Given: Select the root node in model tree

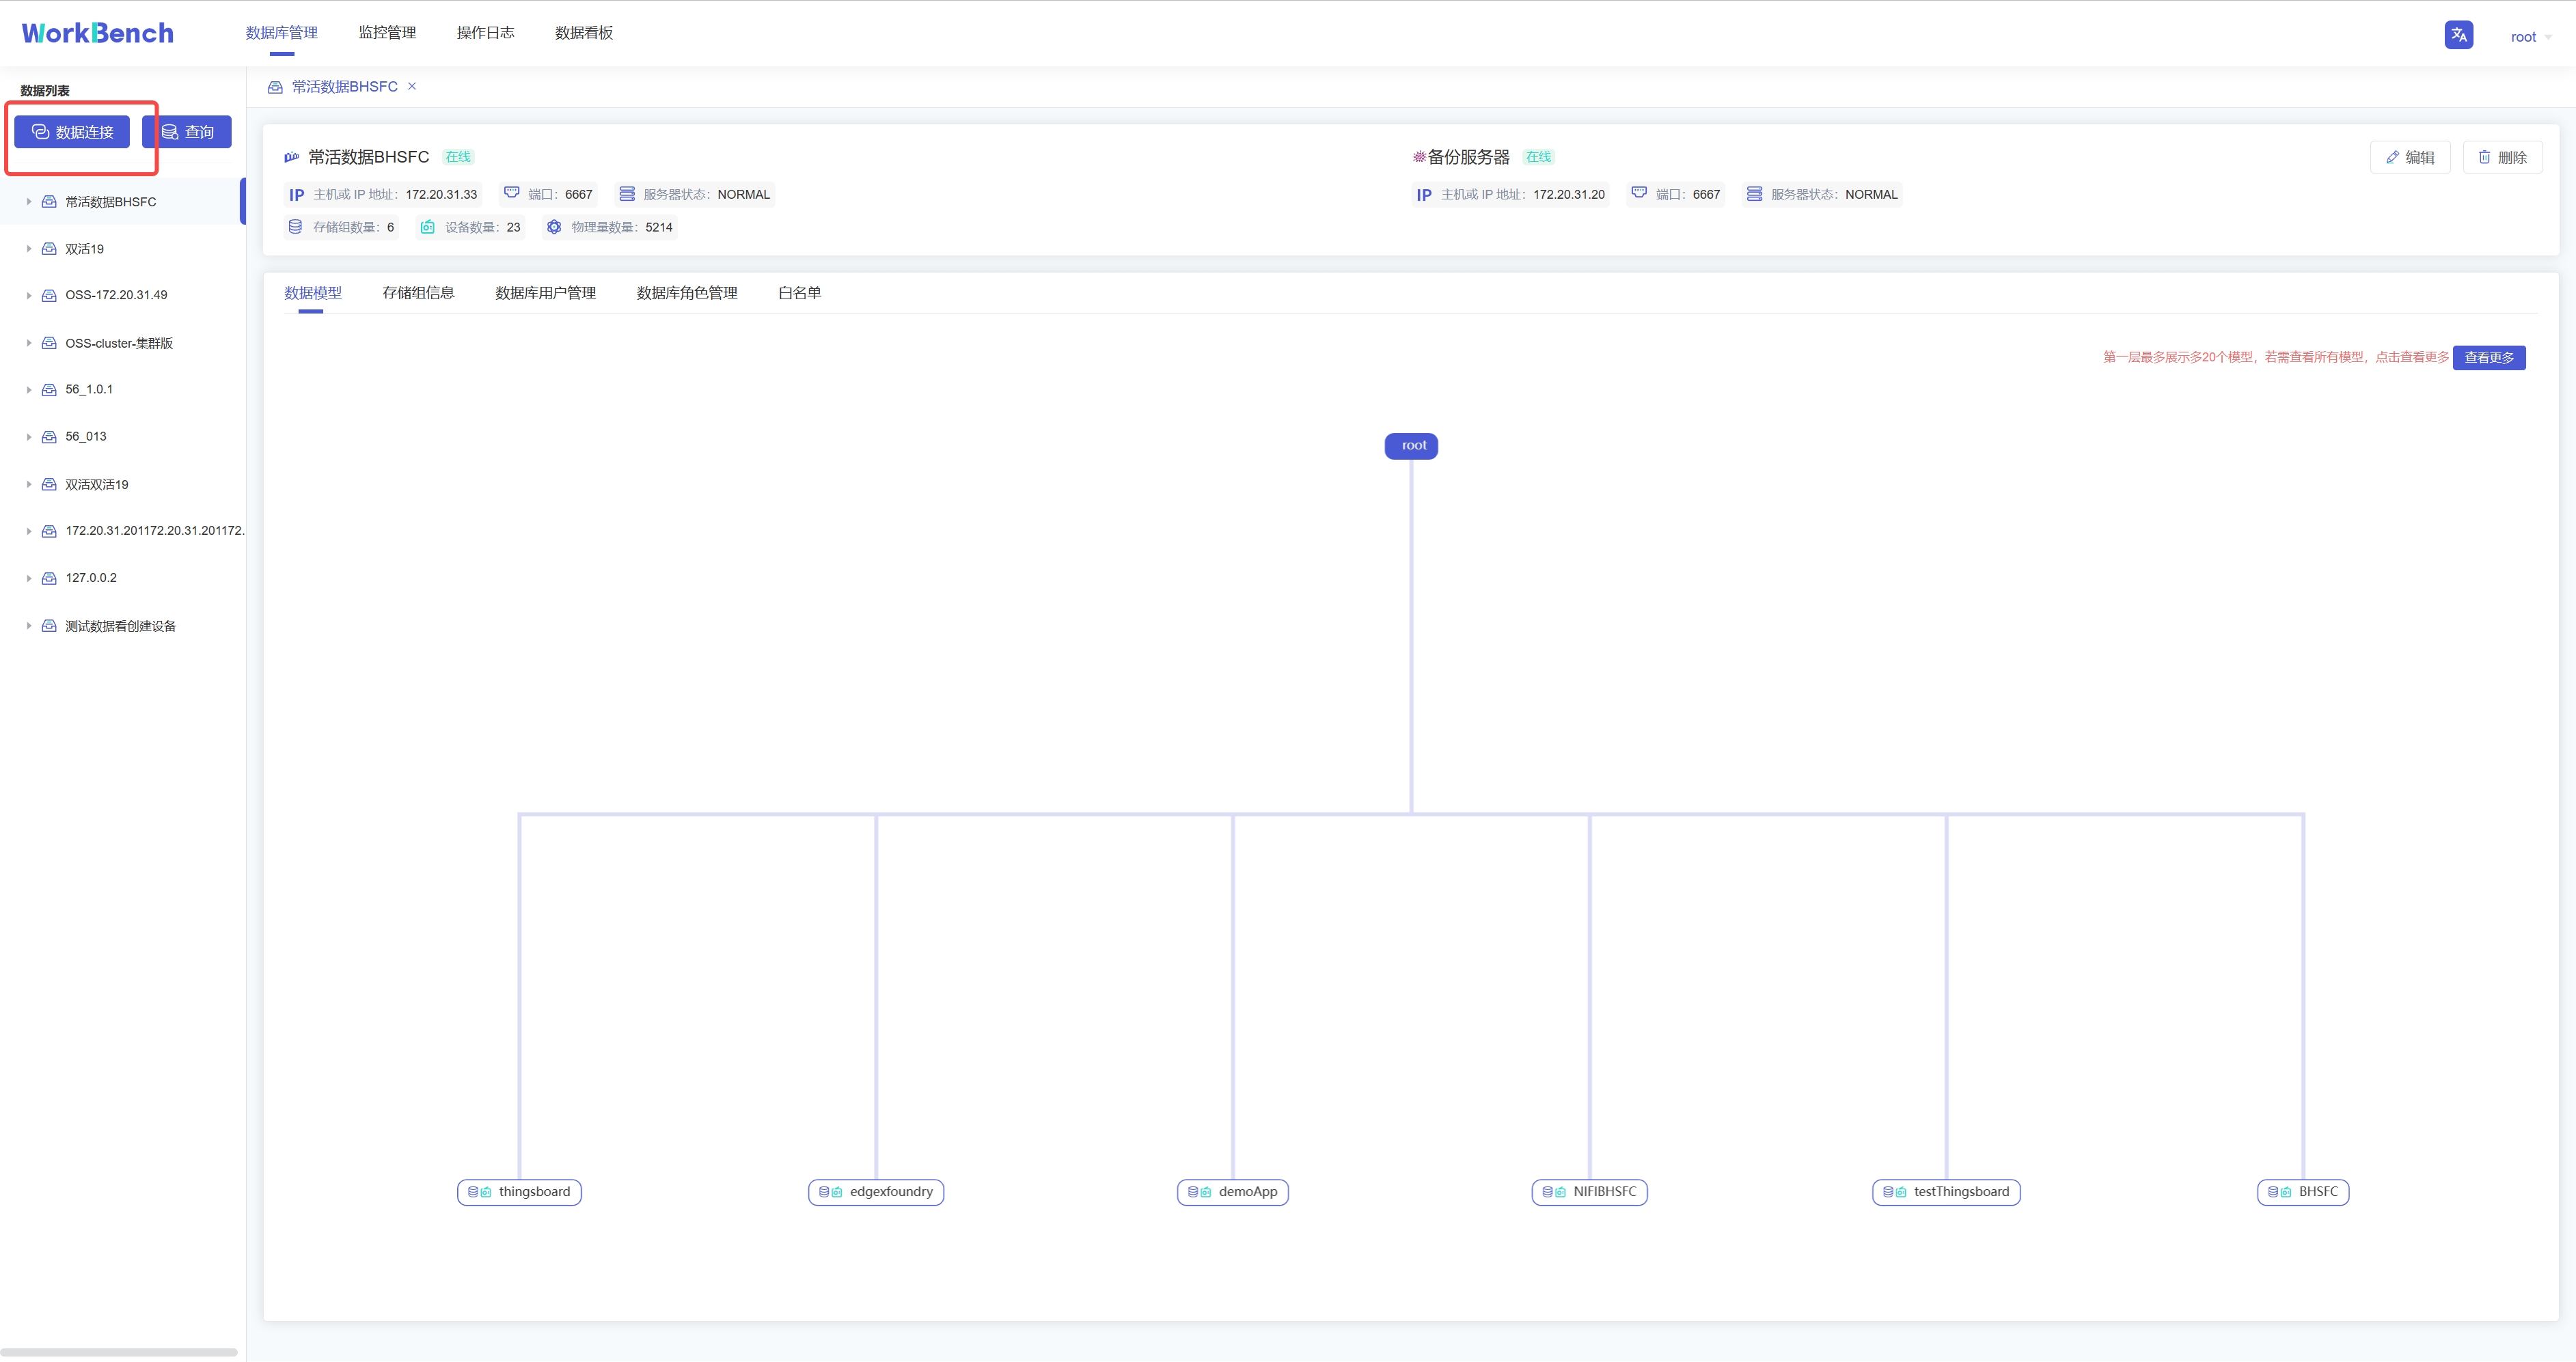Looking at the screenshot, I should (1411, 446).
